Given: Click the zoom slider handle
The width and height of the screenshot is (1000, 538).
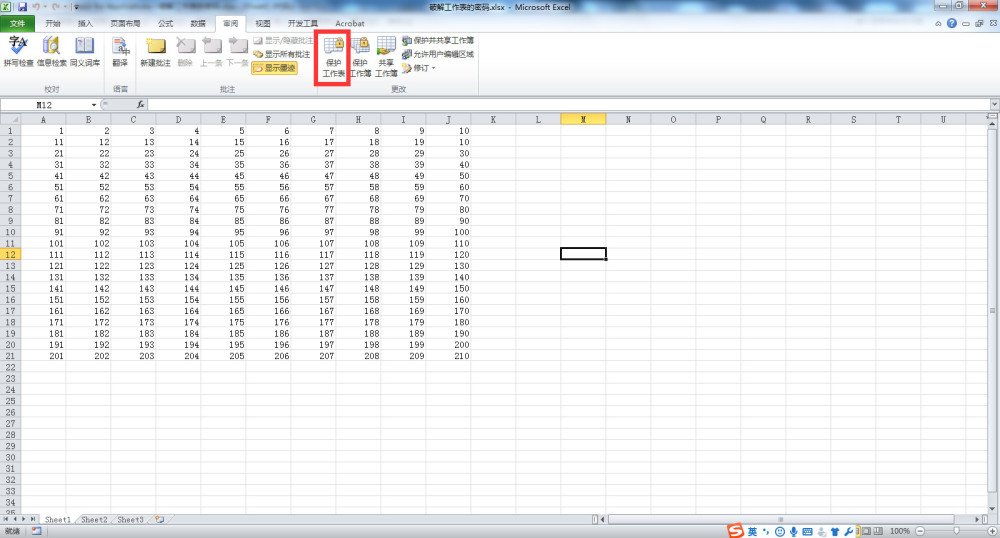Looking at the screenshot, I should 956,531.
